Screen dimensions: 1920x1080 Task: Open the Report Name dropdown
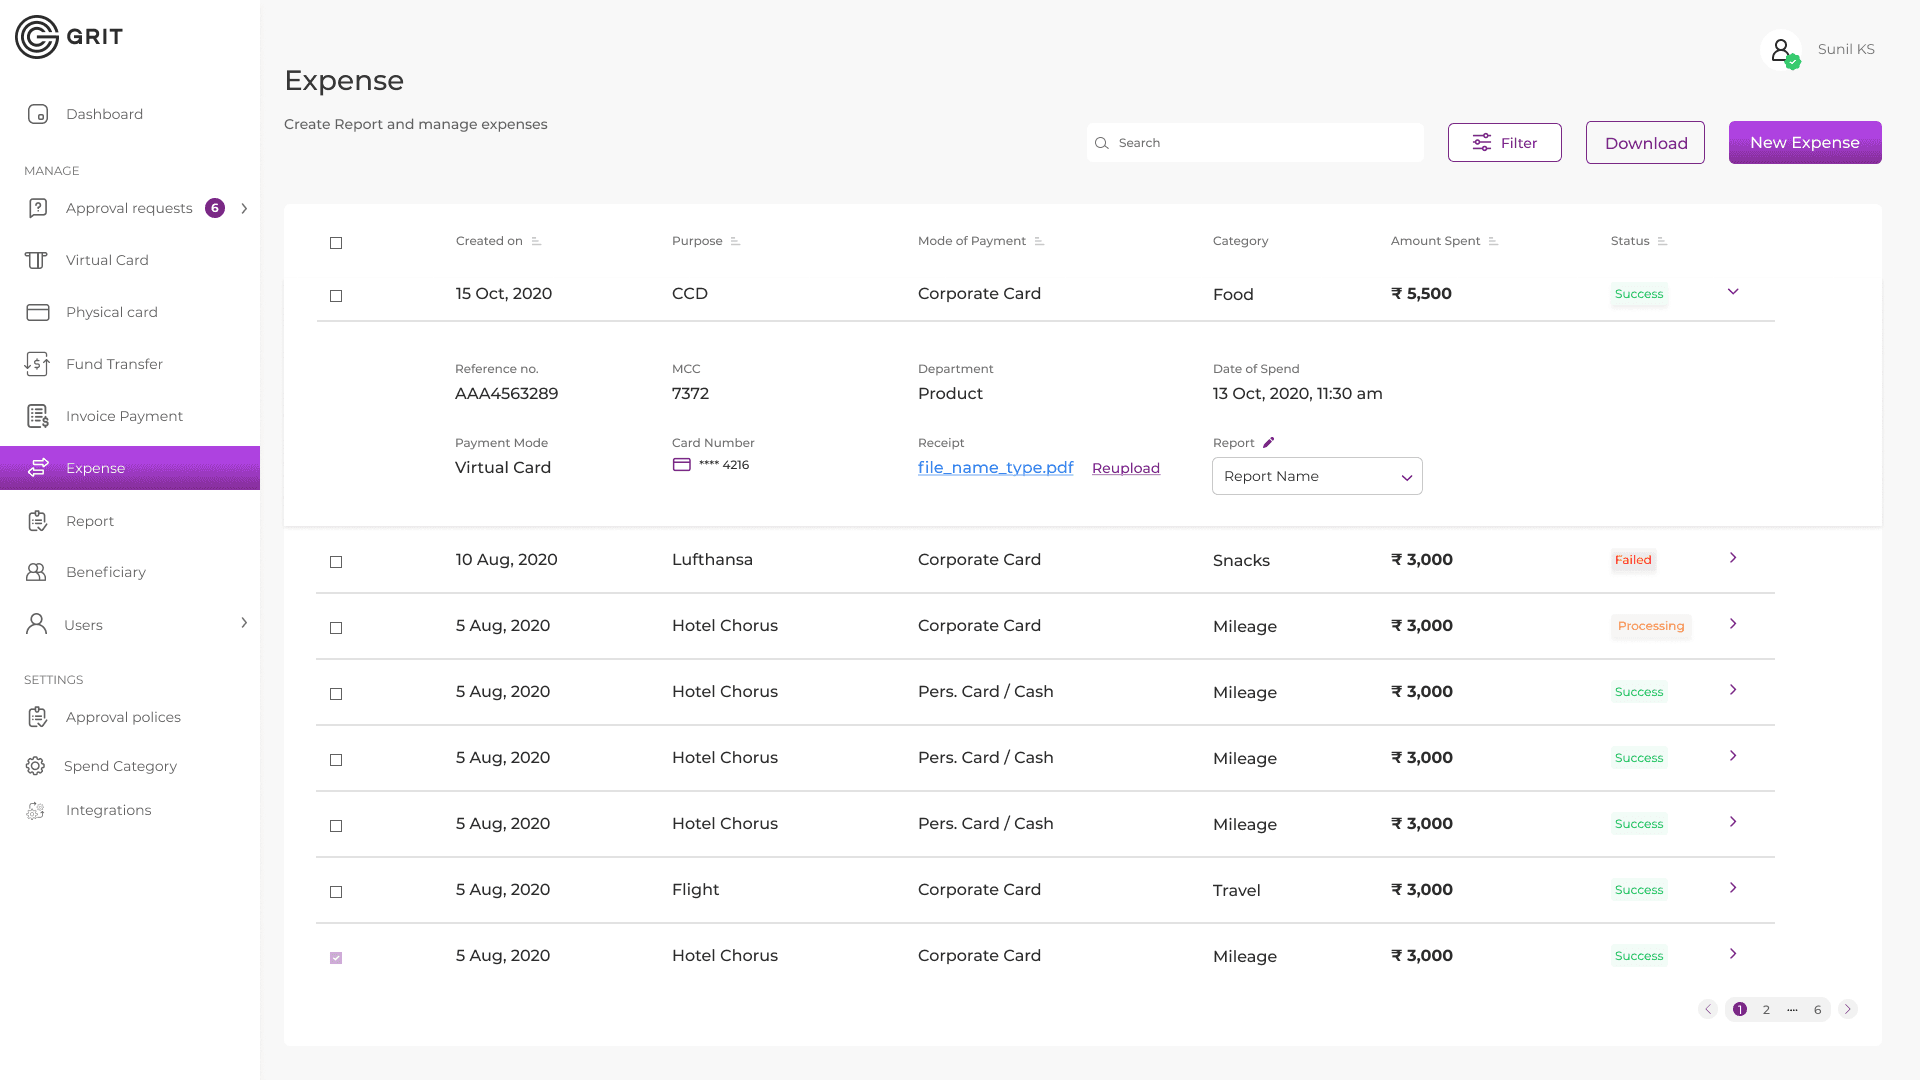(x=1317, y=476)
